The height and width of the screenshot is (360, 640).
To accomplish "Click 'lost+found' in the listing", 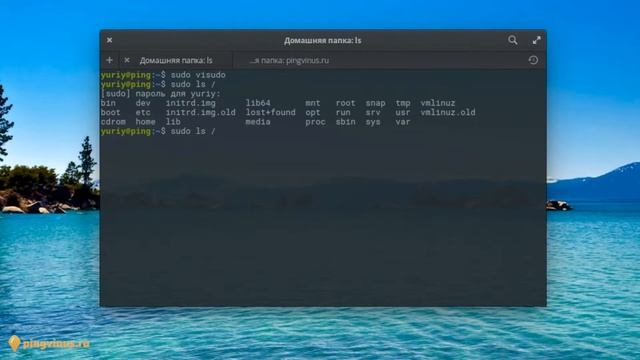I will coord(270,112).
